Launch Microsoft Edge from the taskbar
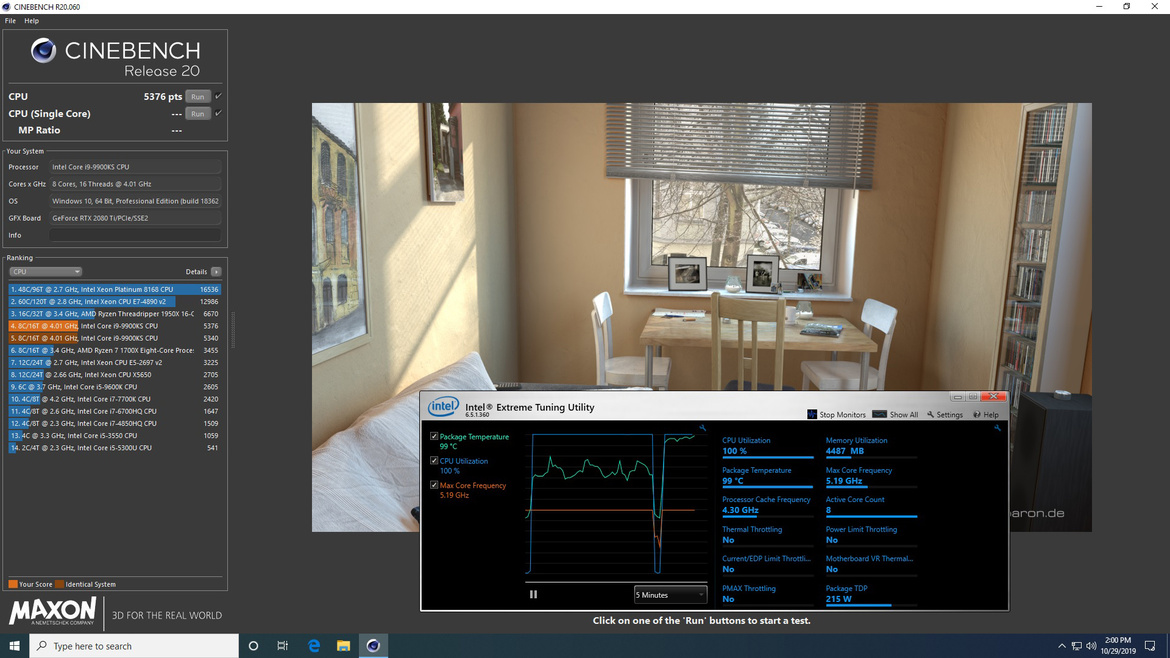Image resolution: width=1170 pixels, height=658 pixels. (313, 646)
